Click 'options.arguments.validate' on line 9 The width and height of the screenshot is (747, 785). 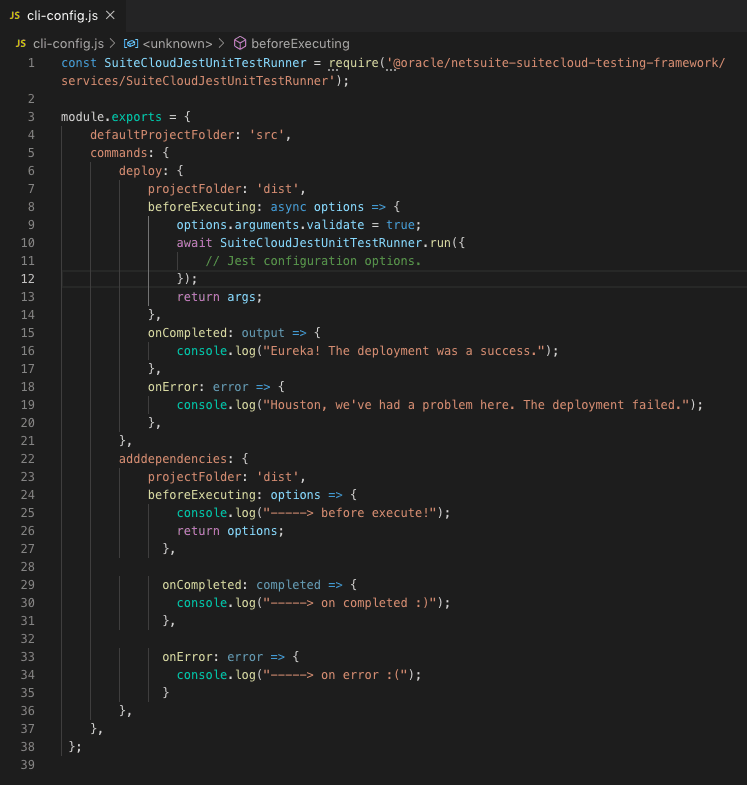(x=270, y=225)
